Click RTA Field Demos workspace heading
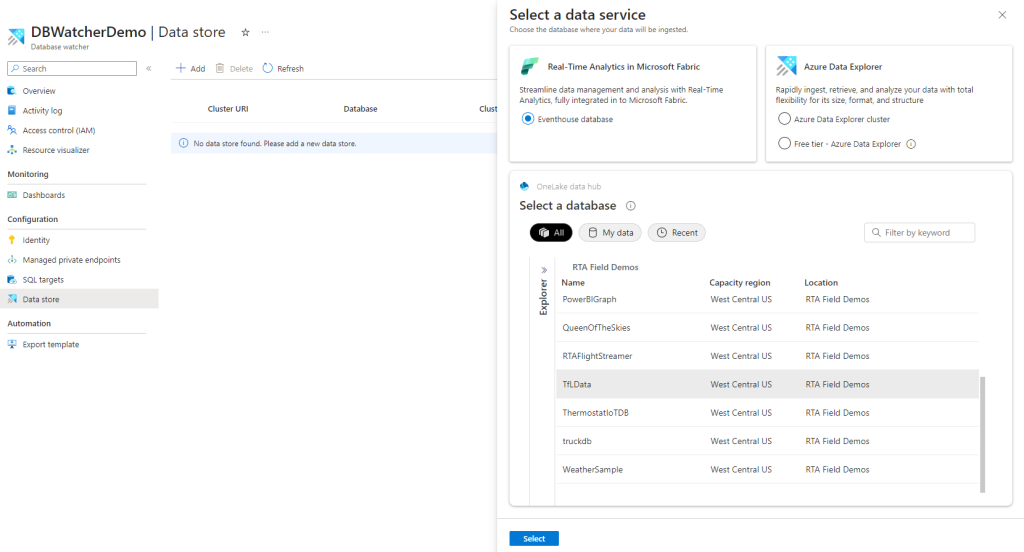 [x=605, y=267]
